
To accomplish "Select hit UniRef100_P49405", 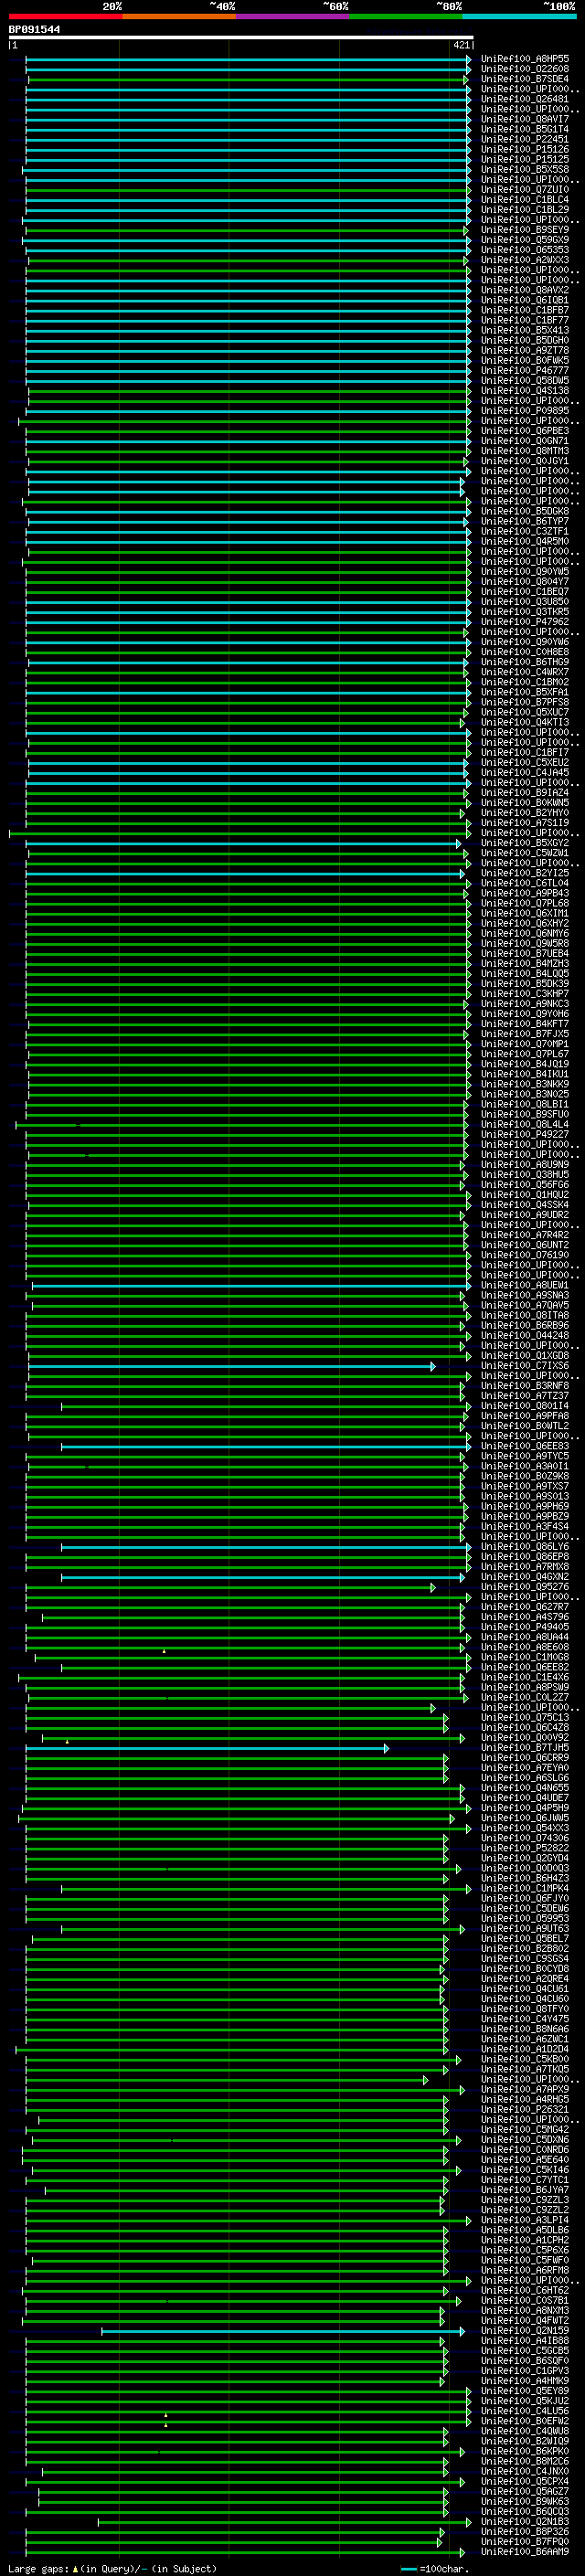I will [524, 1627].
